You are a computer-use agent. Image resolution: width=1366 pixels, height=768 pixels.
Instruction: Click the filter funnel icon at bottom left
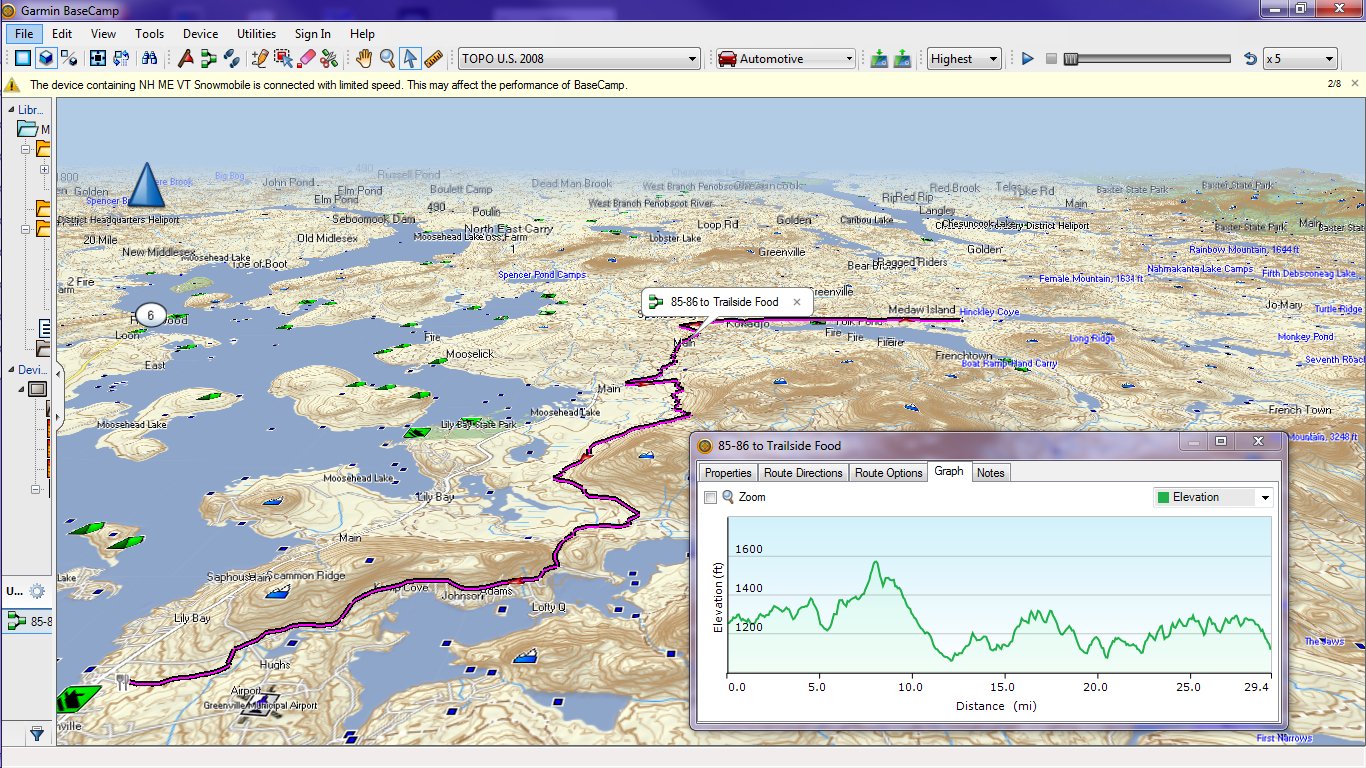pos(37,734)
